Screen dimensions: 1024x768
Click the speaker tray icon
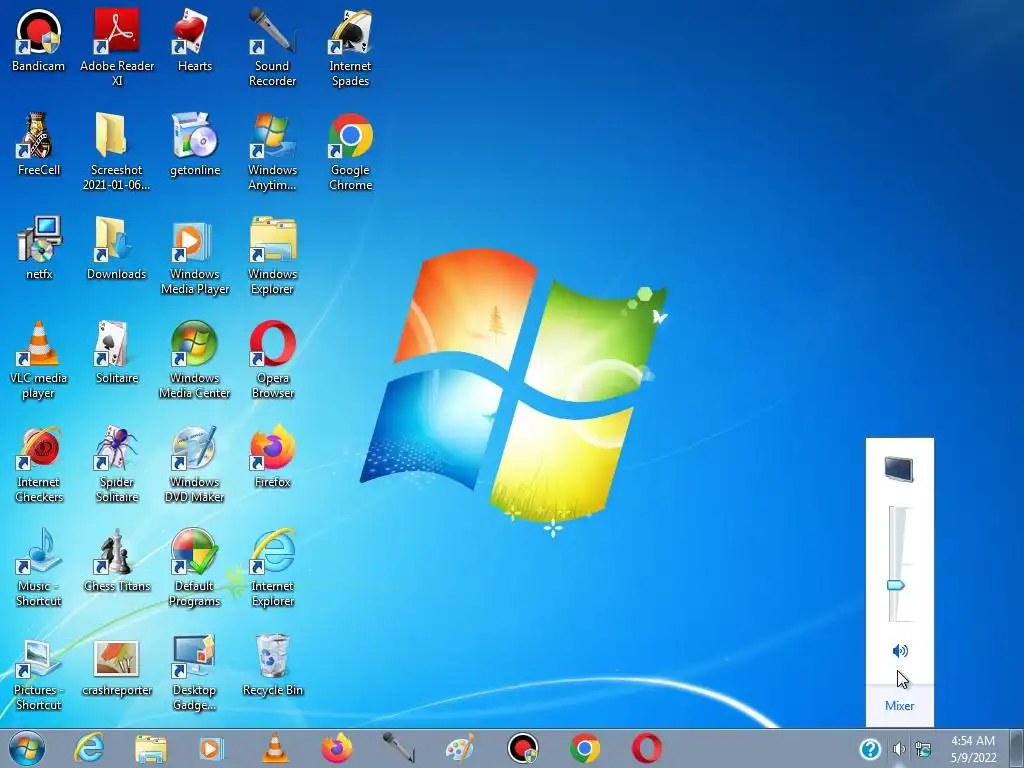pyautogui.click(x=899, y=749)
